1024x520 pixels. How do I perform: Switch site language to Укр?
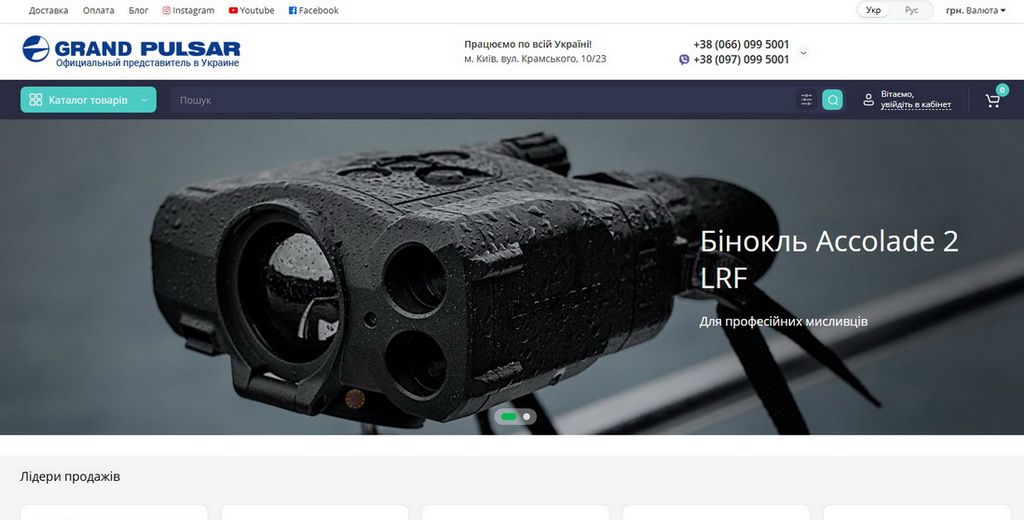click(x=874, y=10)
